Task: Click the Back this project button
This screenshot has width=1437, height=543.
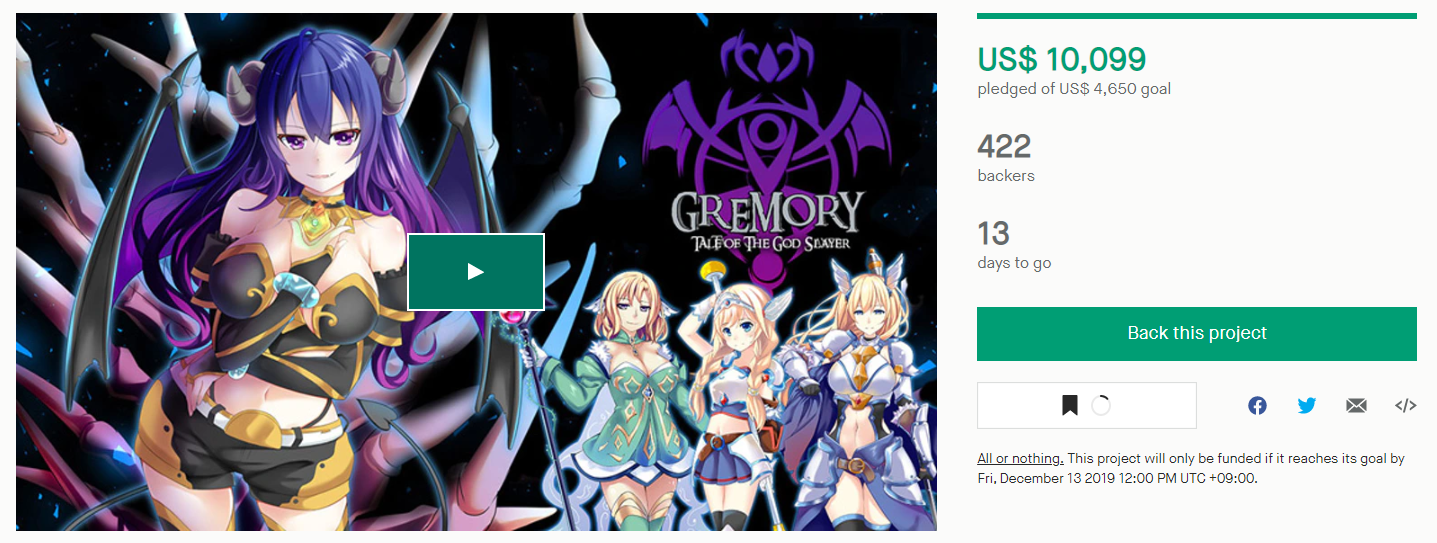Action: (x=1197, y=333)
